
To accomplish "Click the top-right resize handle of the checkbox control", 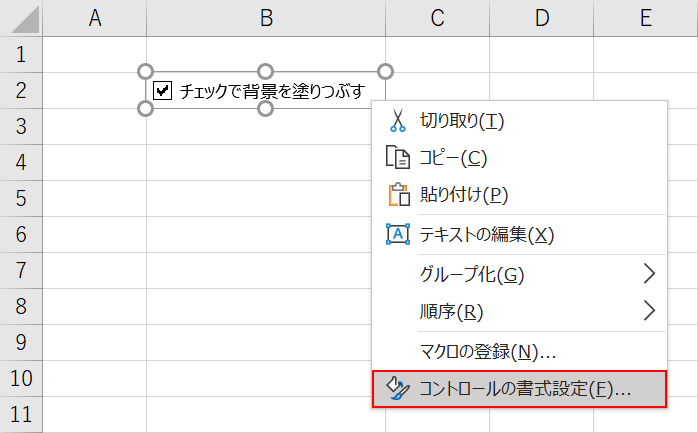I will click(386, 71).
